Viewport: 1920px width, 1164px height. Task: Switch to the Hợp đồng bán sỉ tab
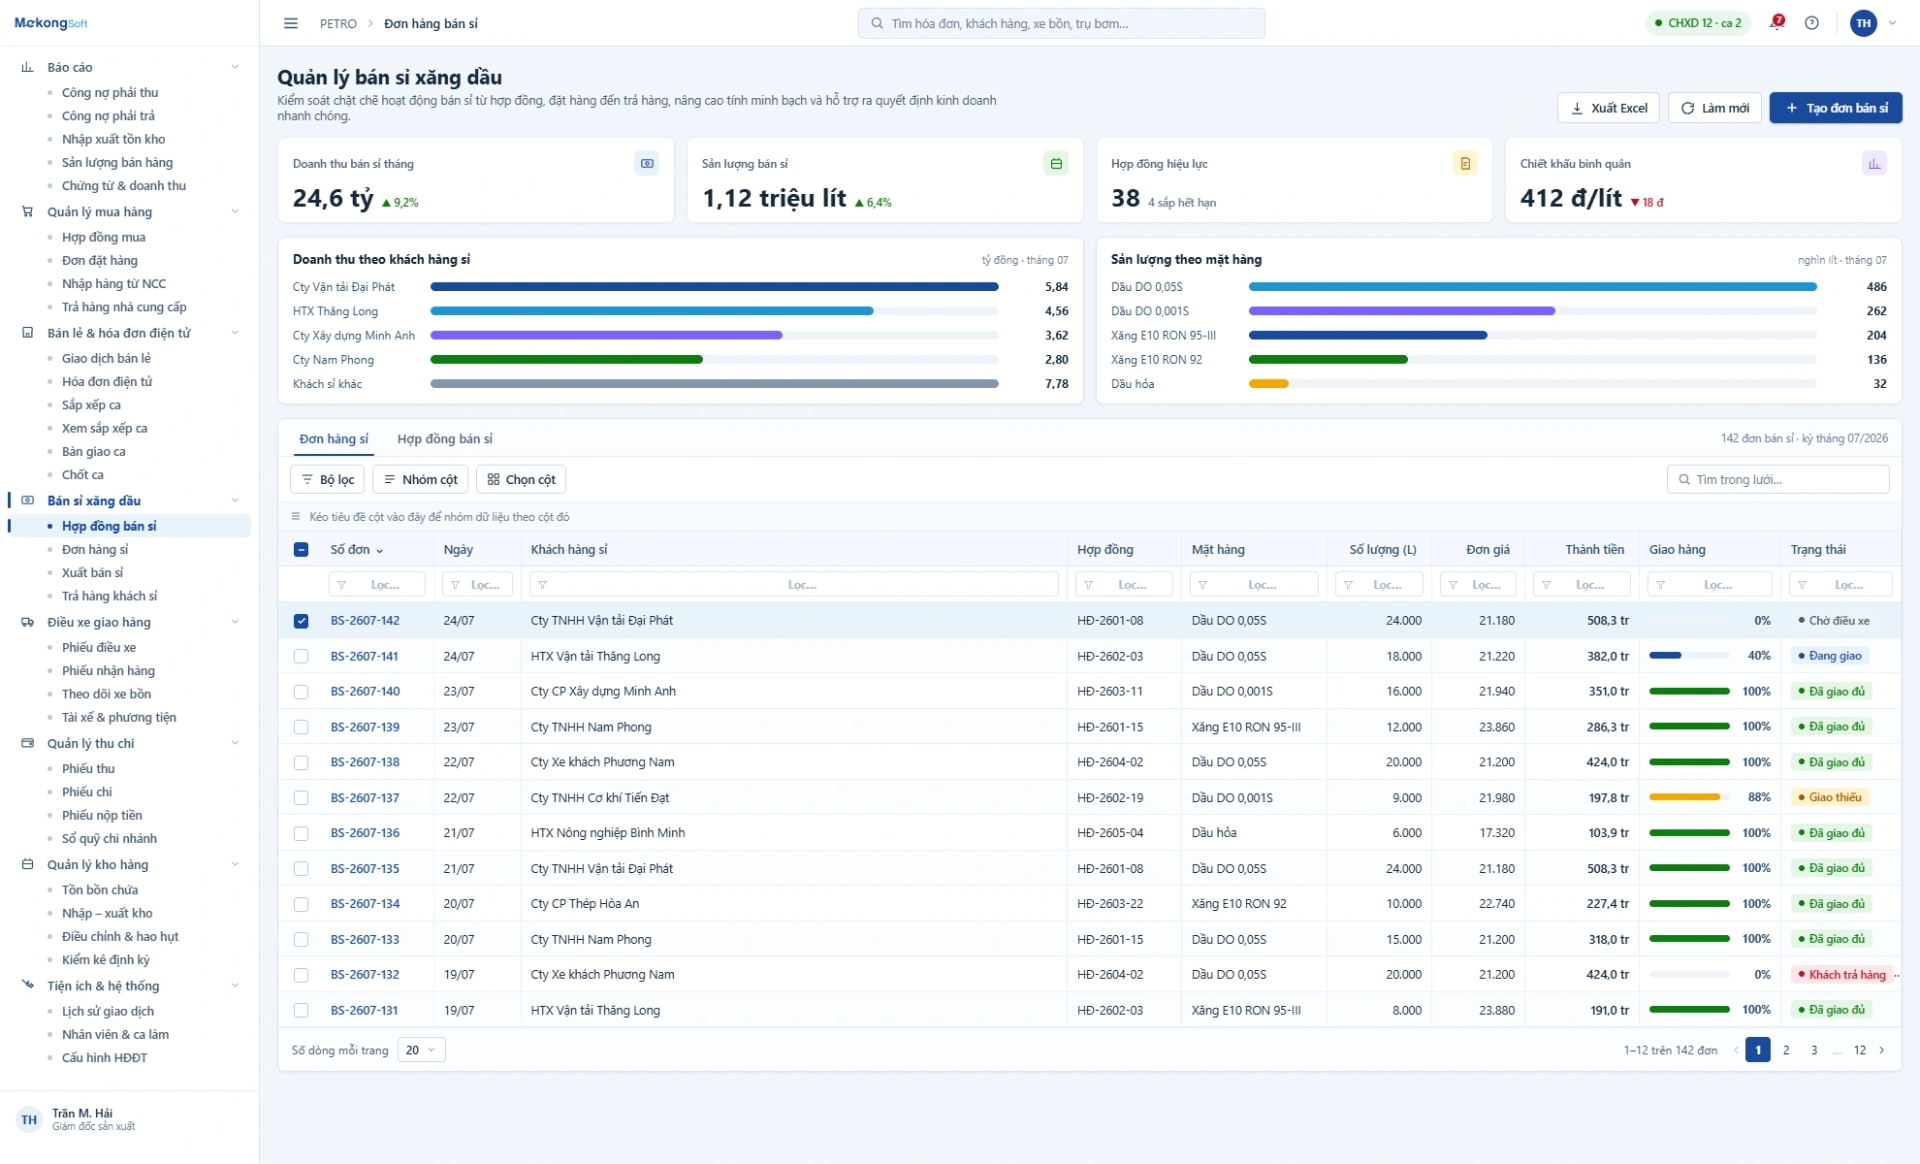pos(445,439)
